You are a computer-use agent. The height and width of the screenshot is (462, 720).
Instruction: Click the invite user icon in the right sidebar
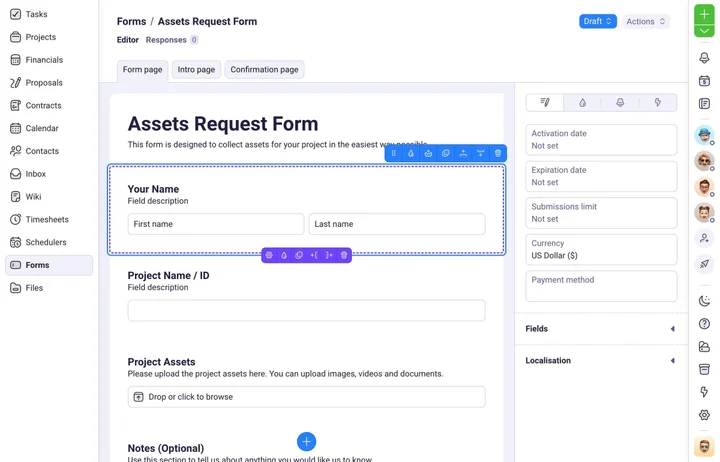(704, 238)
